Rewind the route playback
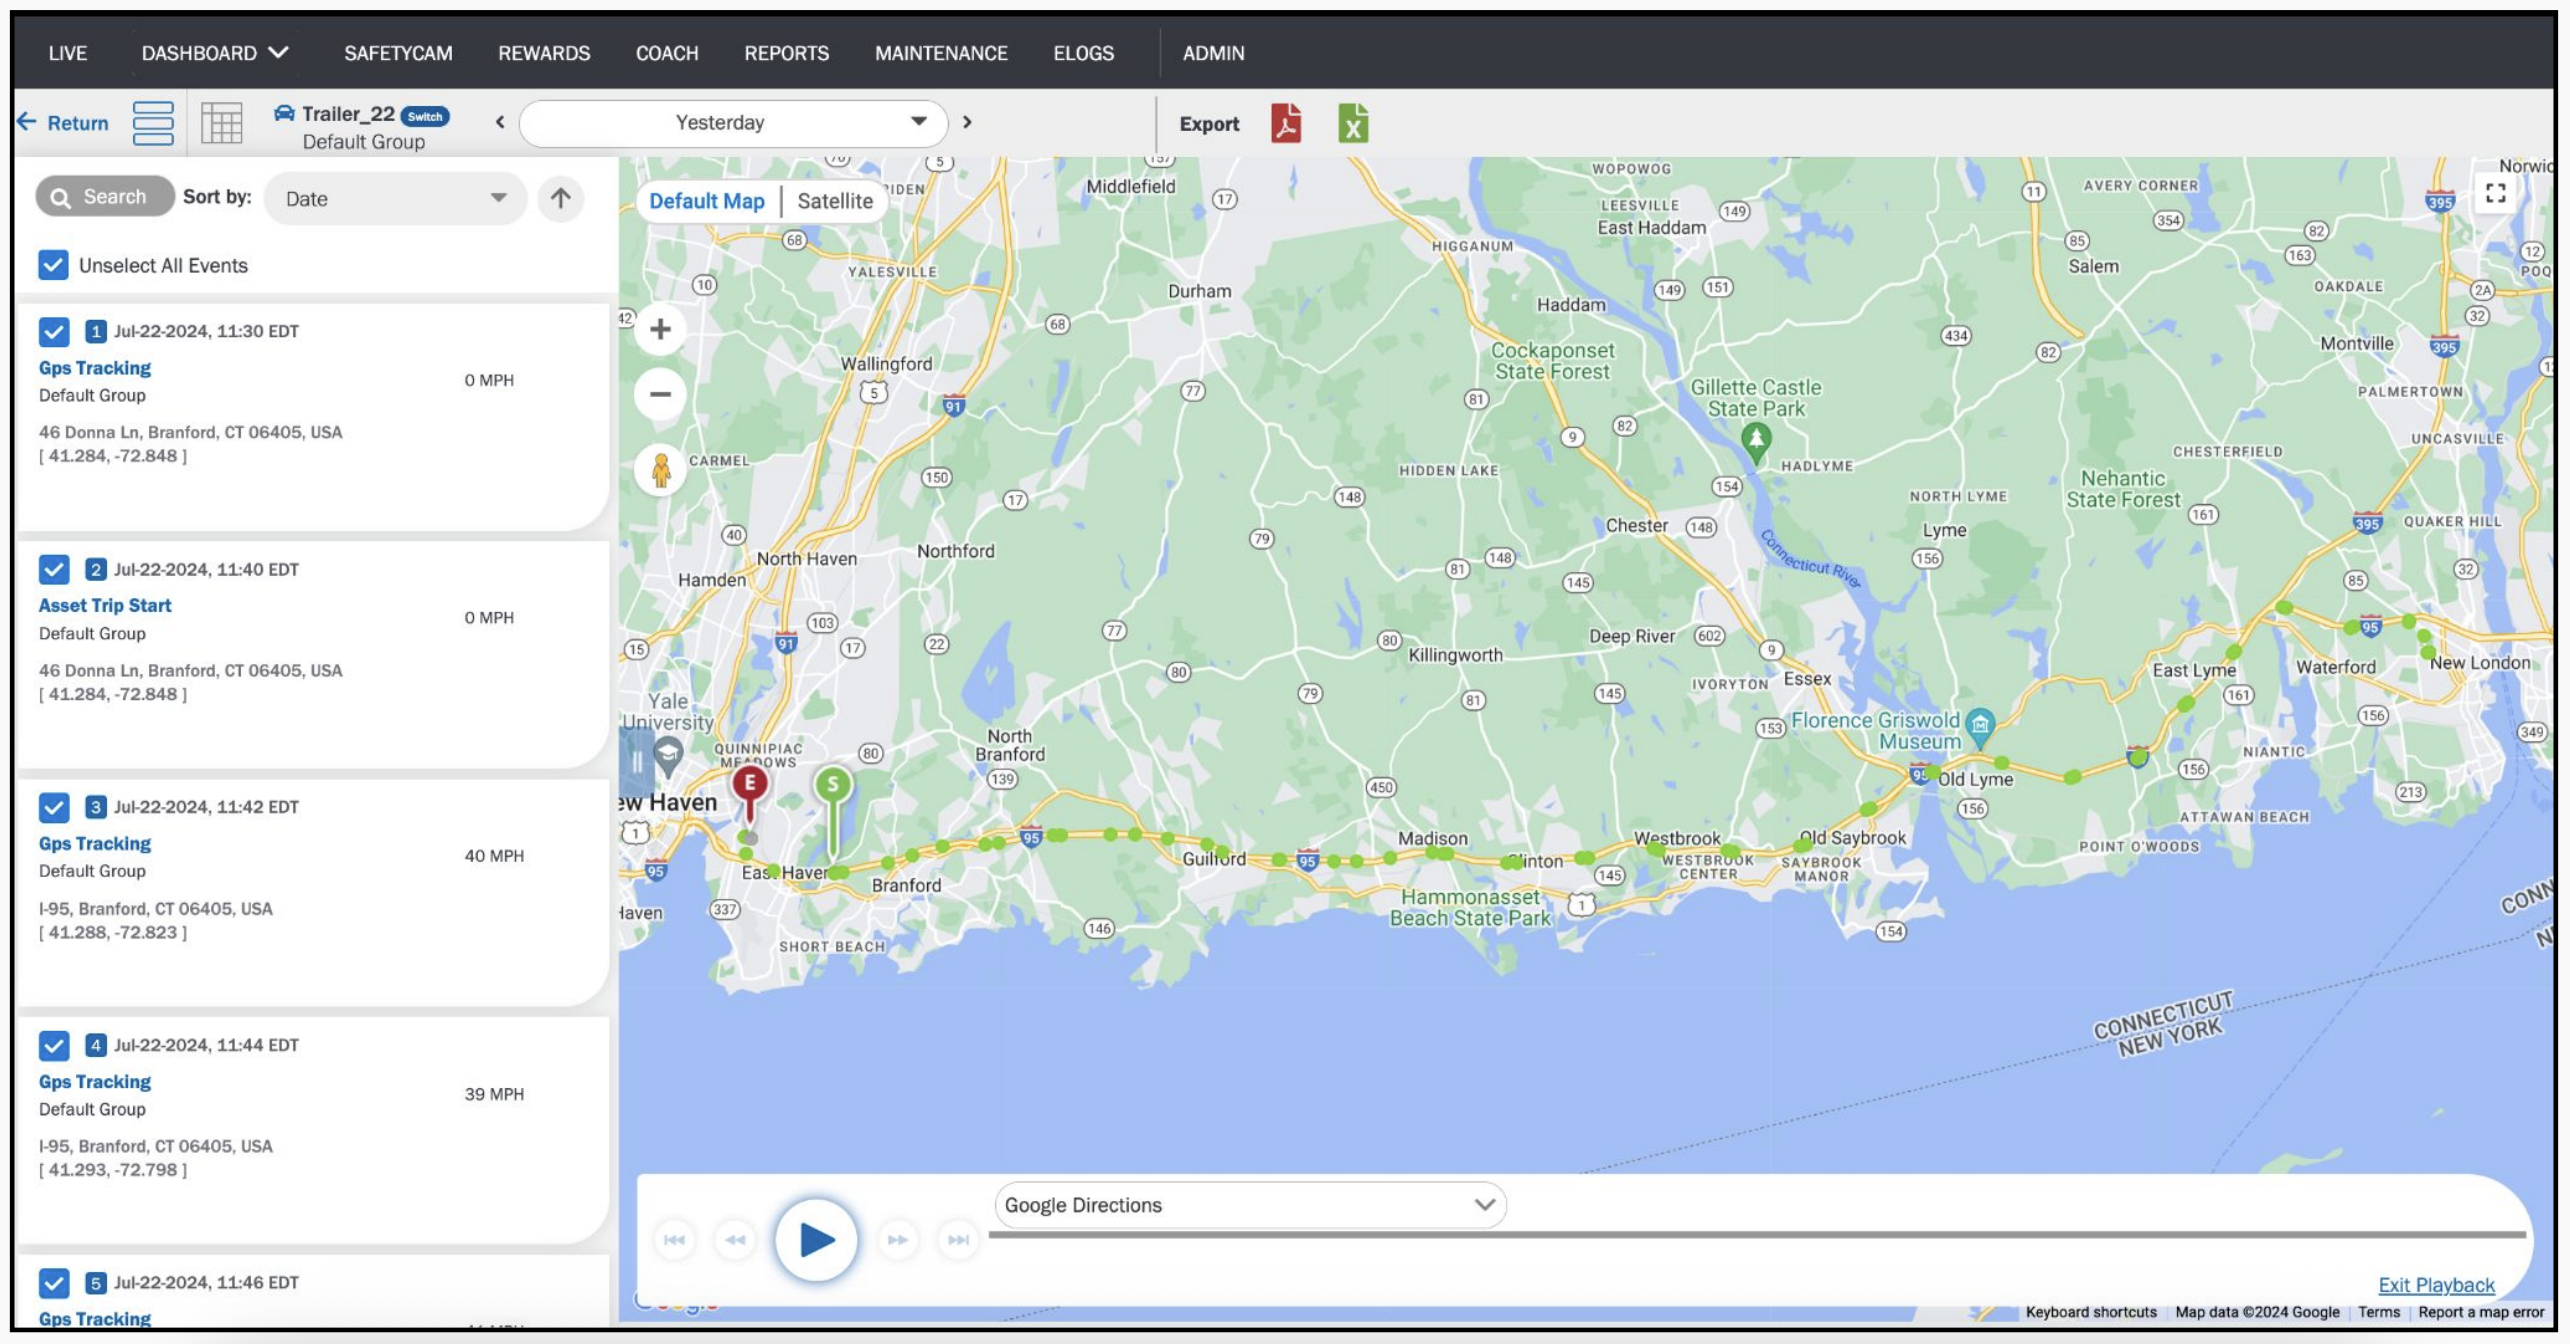Viewport: 2570px width, 1344px height. 735,1240
